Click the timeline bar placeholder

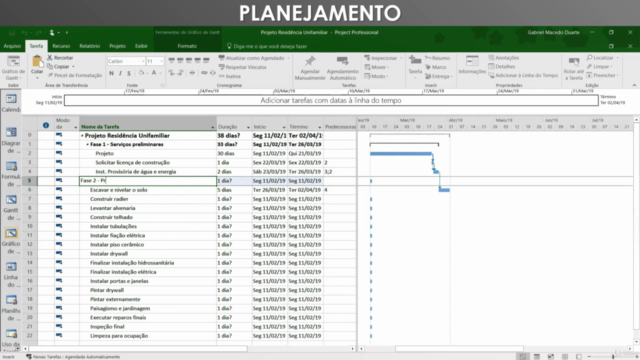coord(331,100)
